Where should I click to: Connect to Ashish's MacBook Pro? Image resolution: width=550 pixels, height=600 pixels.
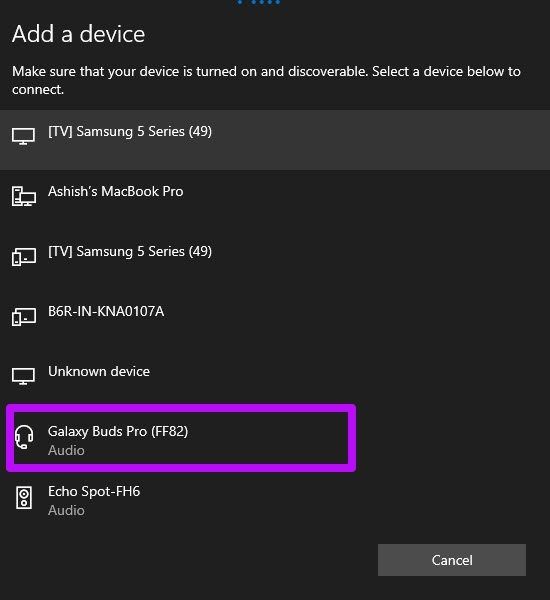point(116,191)
